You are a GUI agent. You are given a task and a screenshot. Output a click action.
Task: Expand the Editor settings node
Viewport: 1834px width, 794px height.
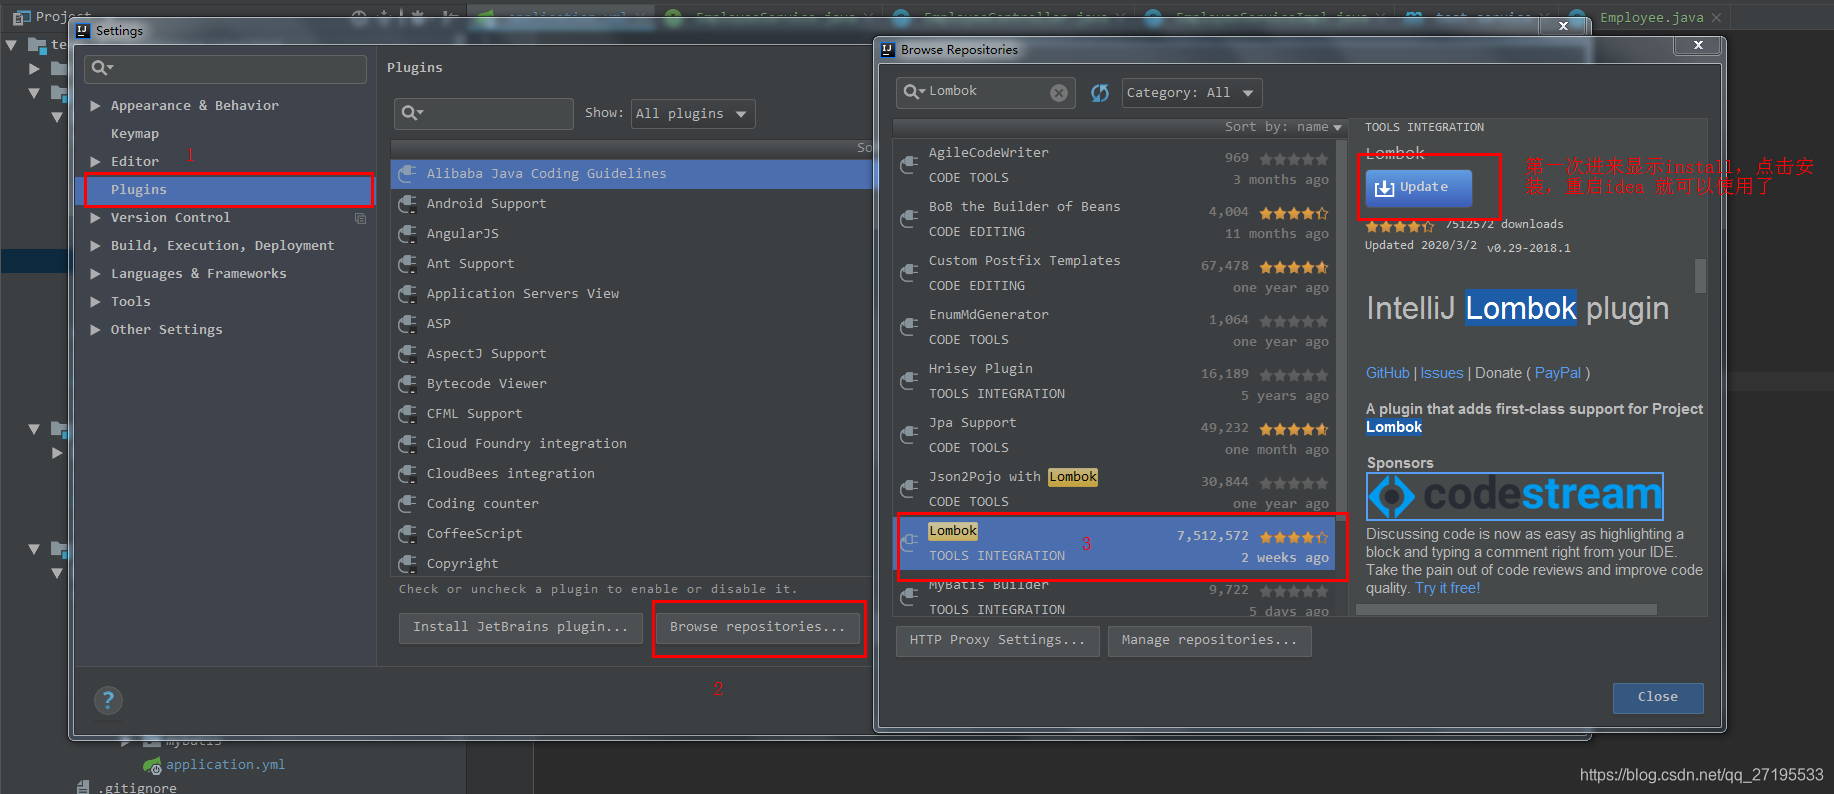(95, 162)
